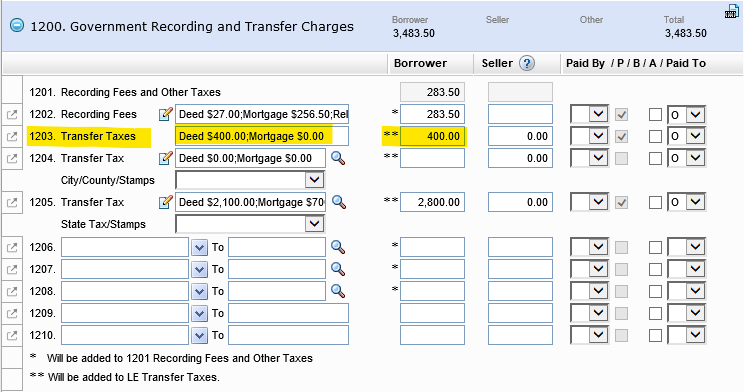Click the 1209 To payee field
The width and height of the screenshot is (744, 392).
point(288,313)
